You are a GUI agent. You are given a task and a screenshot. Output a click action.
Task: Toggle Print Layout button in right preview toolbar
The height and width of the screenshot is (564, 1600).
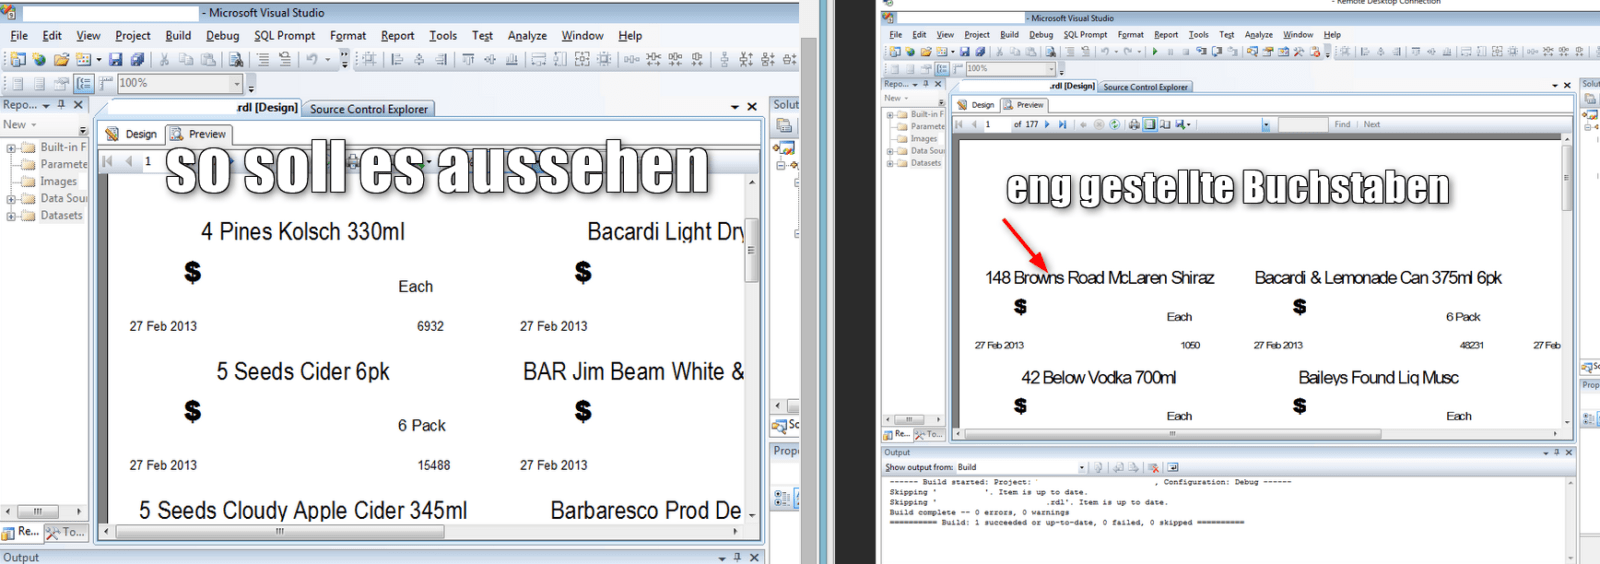1149,125
